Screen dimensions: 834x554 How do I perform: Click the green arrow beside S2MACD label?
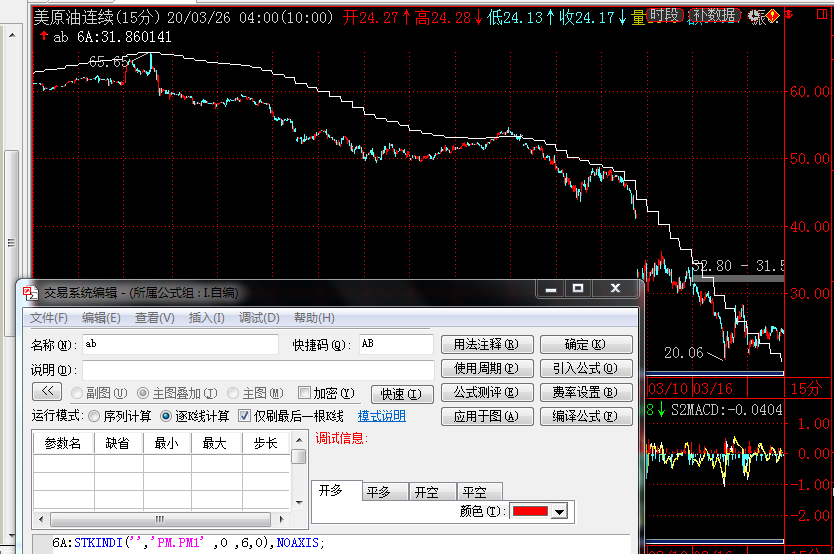[x=661, y=409]
